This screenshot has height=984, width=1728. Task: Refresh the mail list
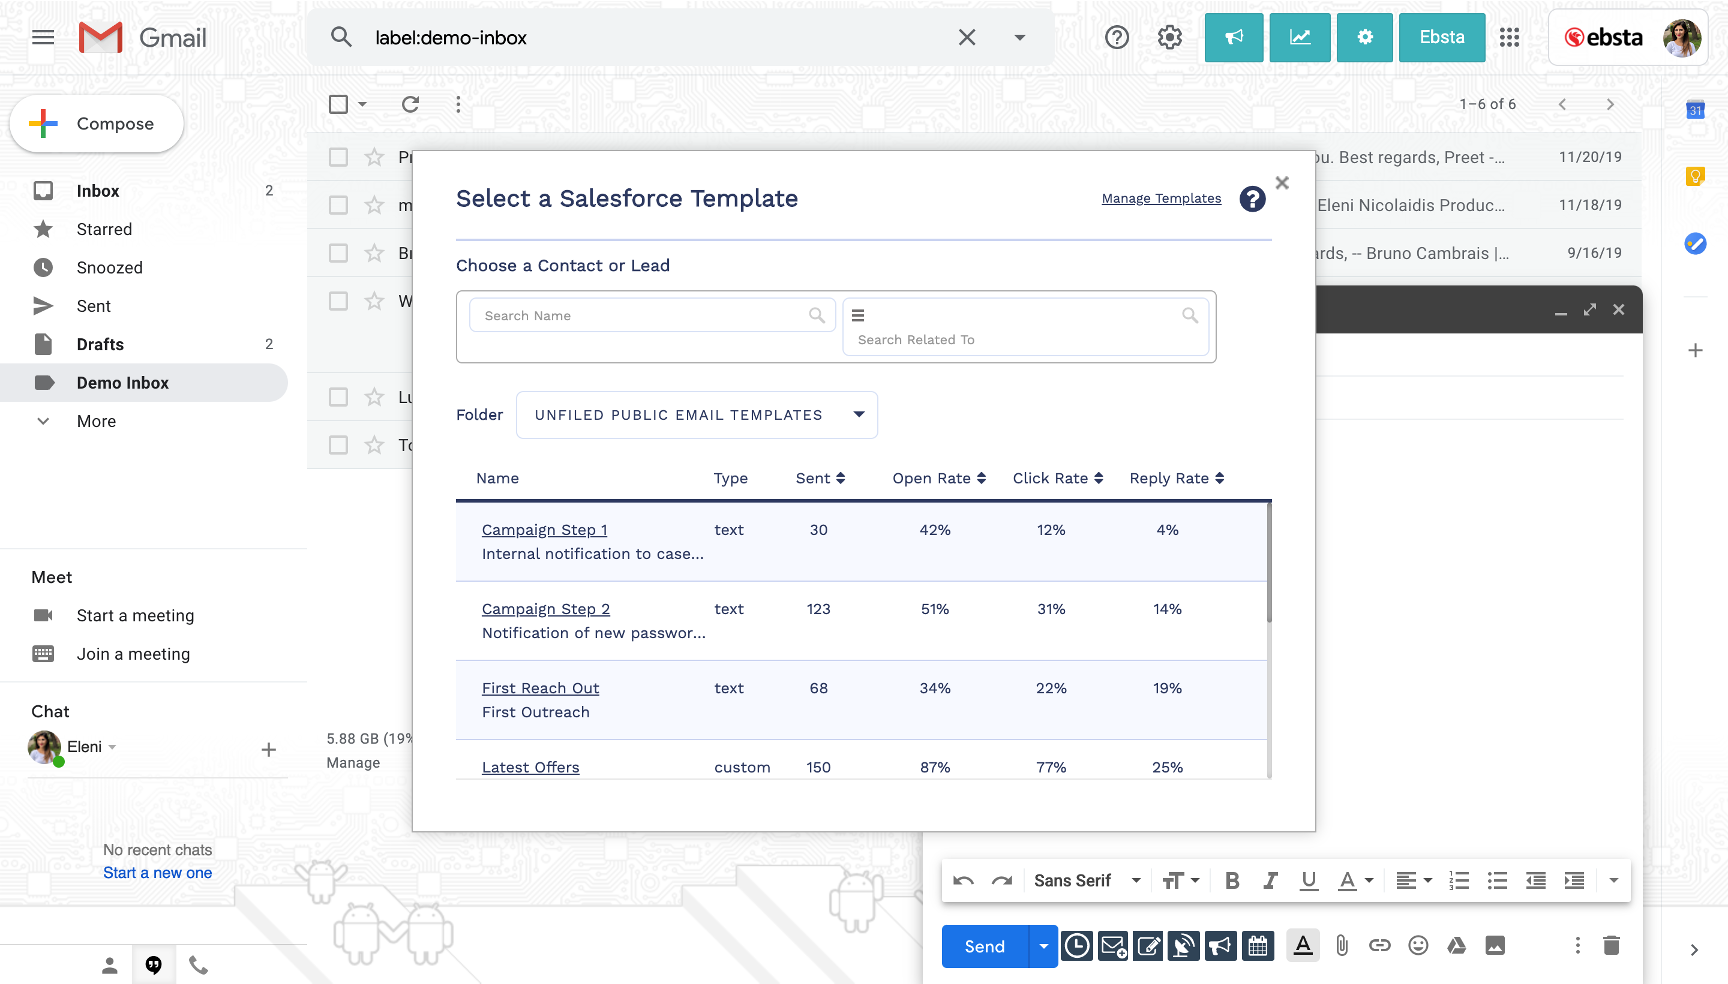[410, 104]
